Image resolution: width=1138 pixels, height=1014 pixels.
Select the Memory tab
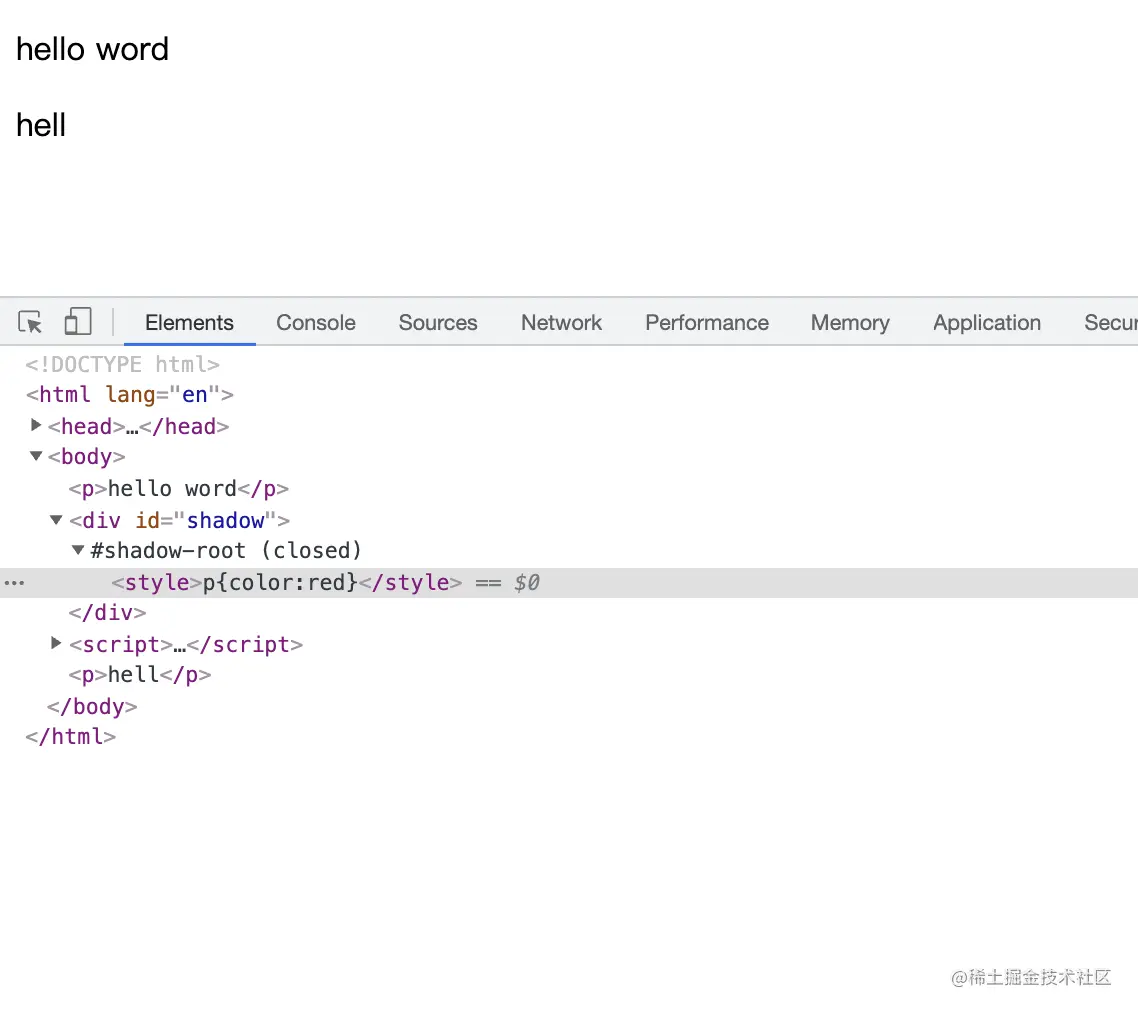[850, 322]
